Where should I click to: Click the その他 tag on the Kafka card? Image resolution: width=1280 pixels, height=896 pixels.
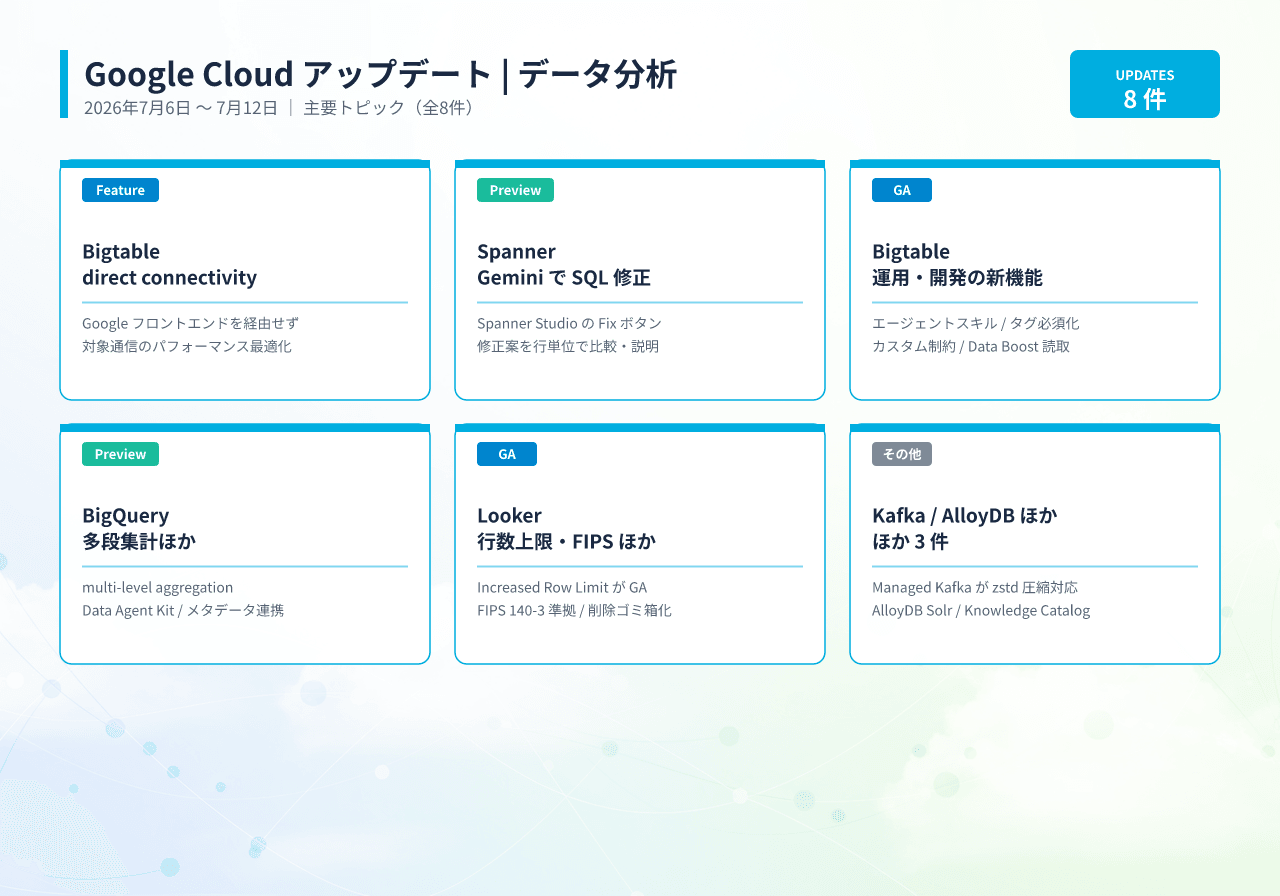click(x=902, y=454)
